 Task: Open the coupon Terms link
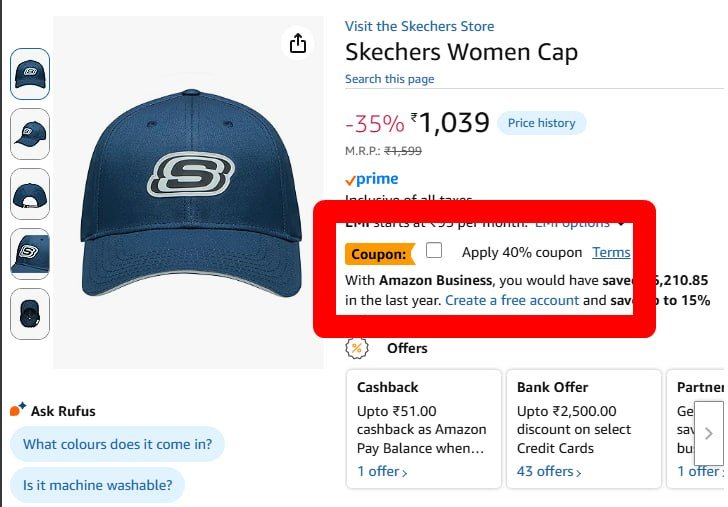(611, 253)
